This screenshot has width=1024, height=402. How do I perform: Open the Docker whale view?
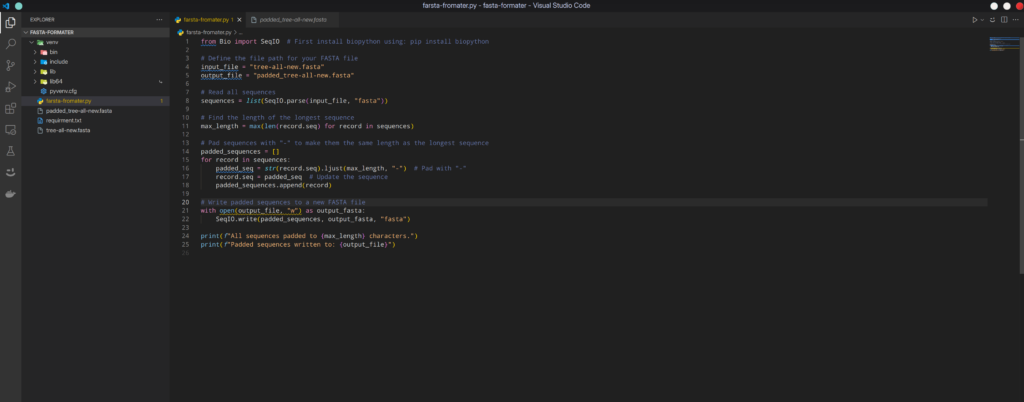[10, 194]
